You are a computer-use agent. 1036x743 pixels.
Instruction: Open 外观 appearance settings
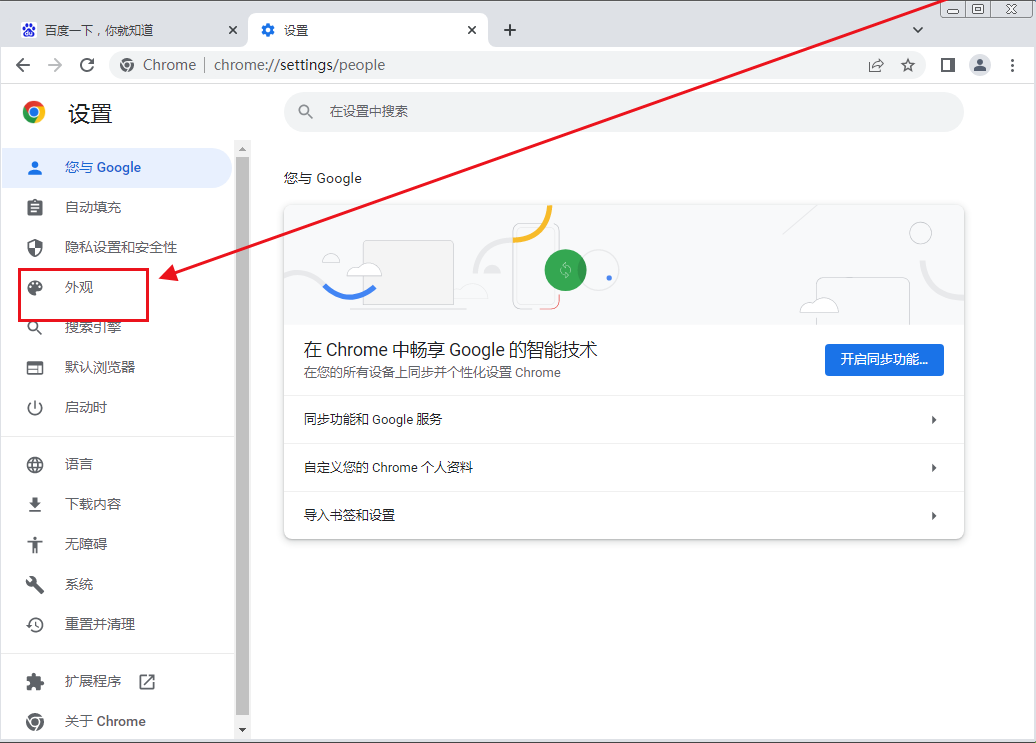(117, 287)
